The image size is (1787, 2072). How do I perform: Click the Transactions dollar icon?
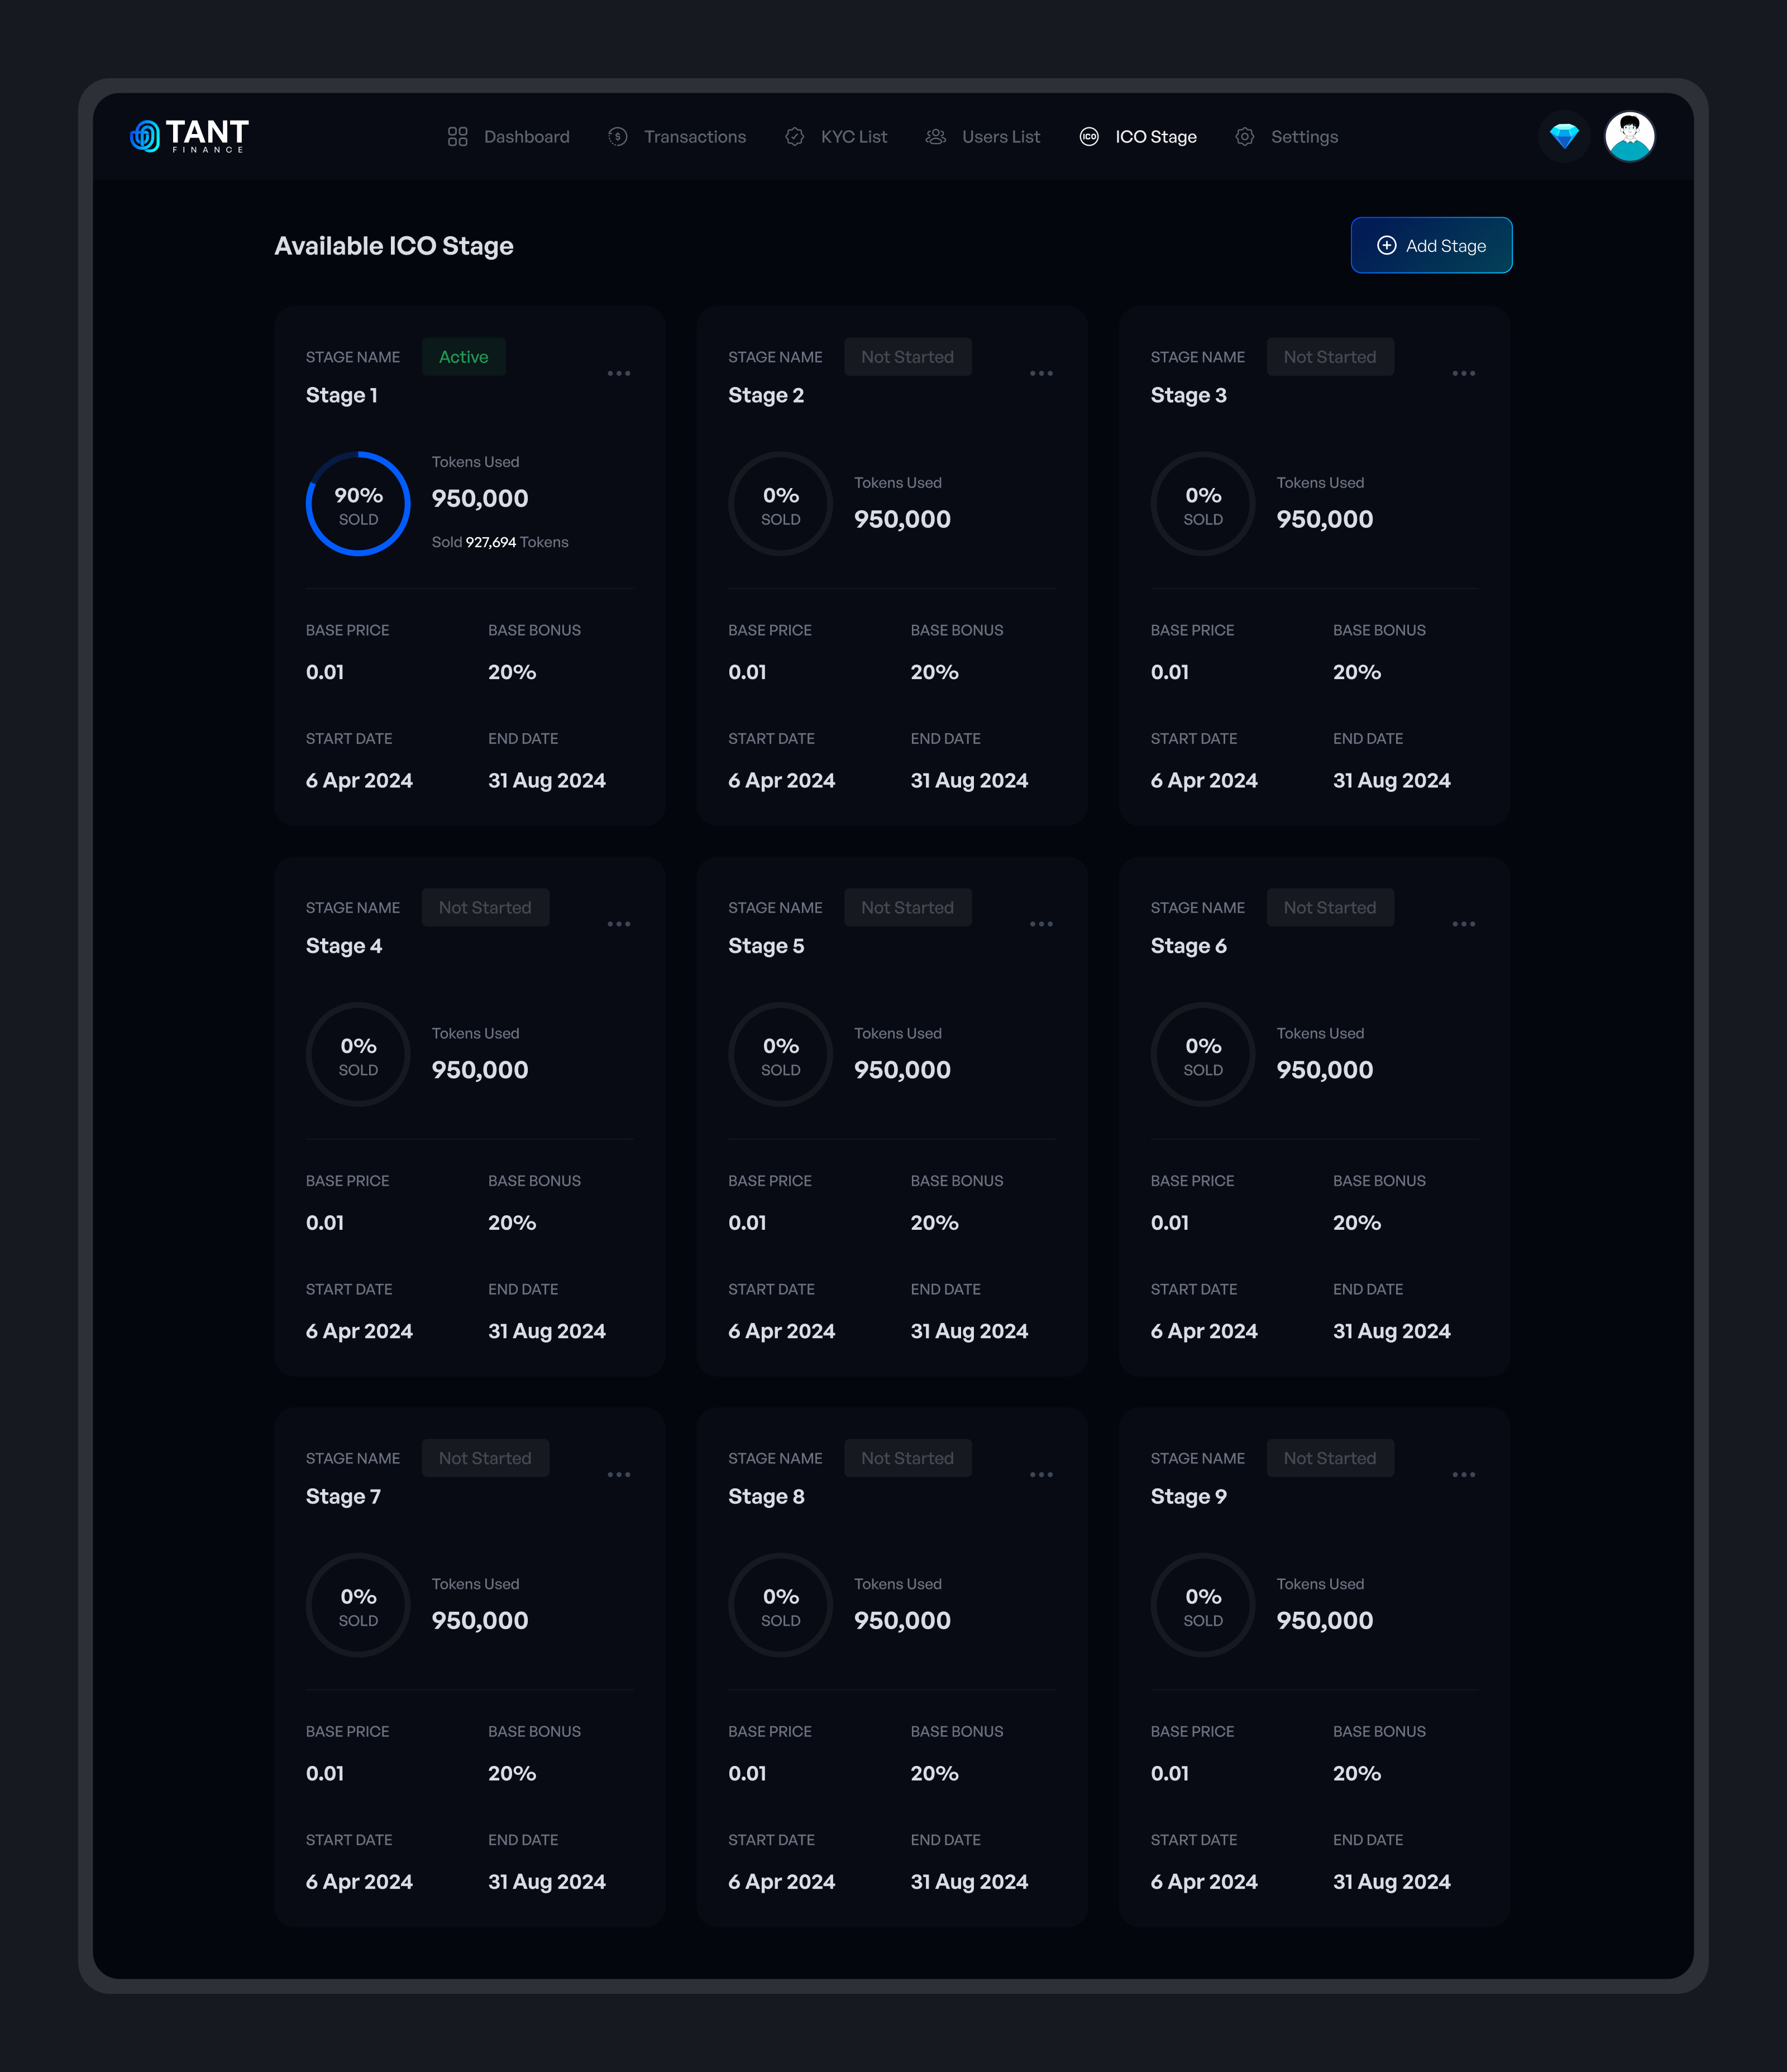point(617,137)
